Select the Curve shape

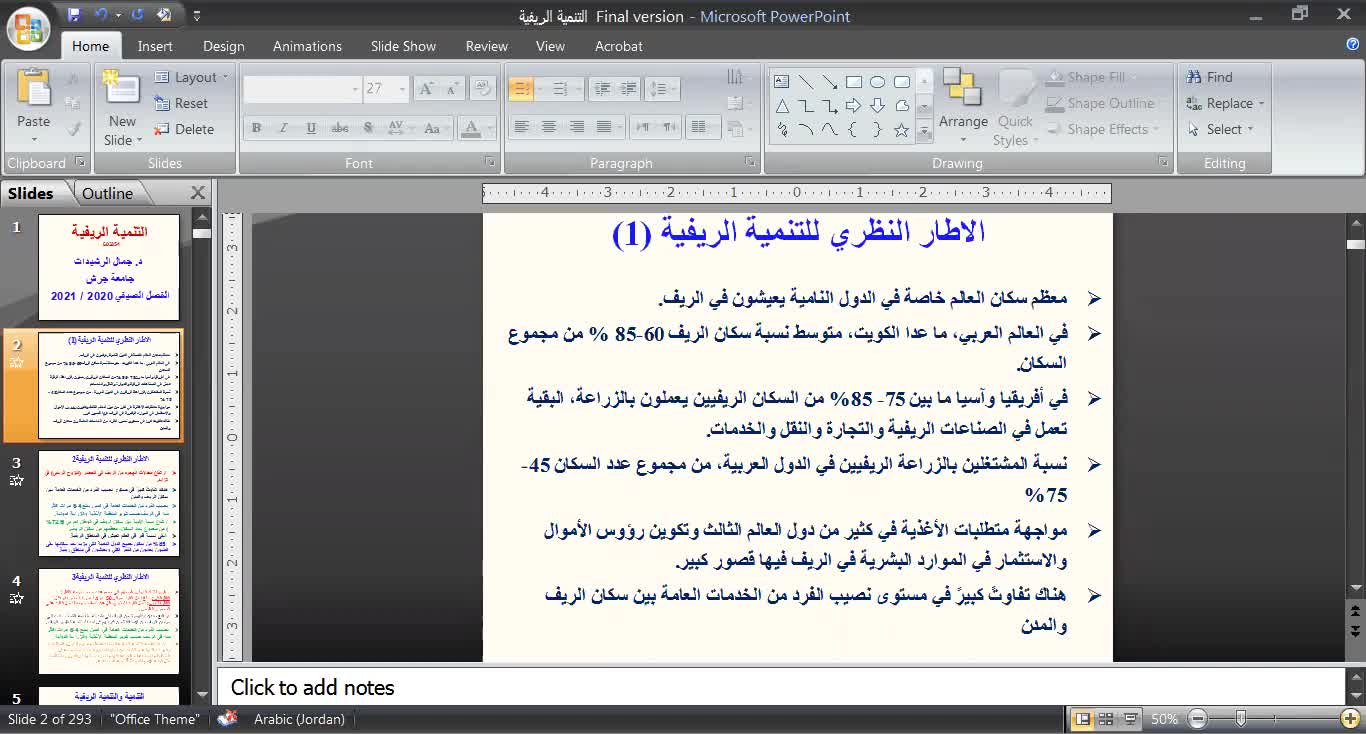click(829, 129)
